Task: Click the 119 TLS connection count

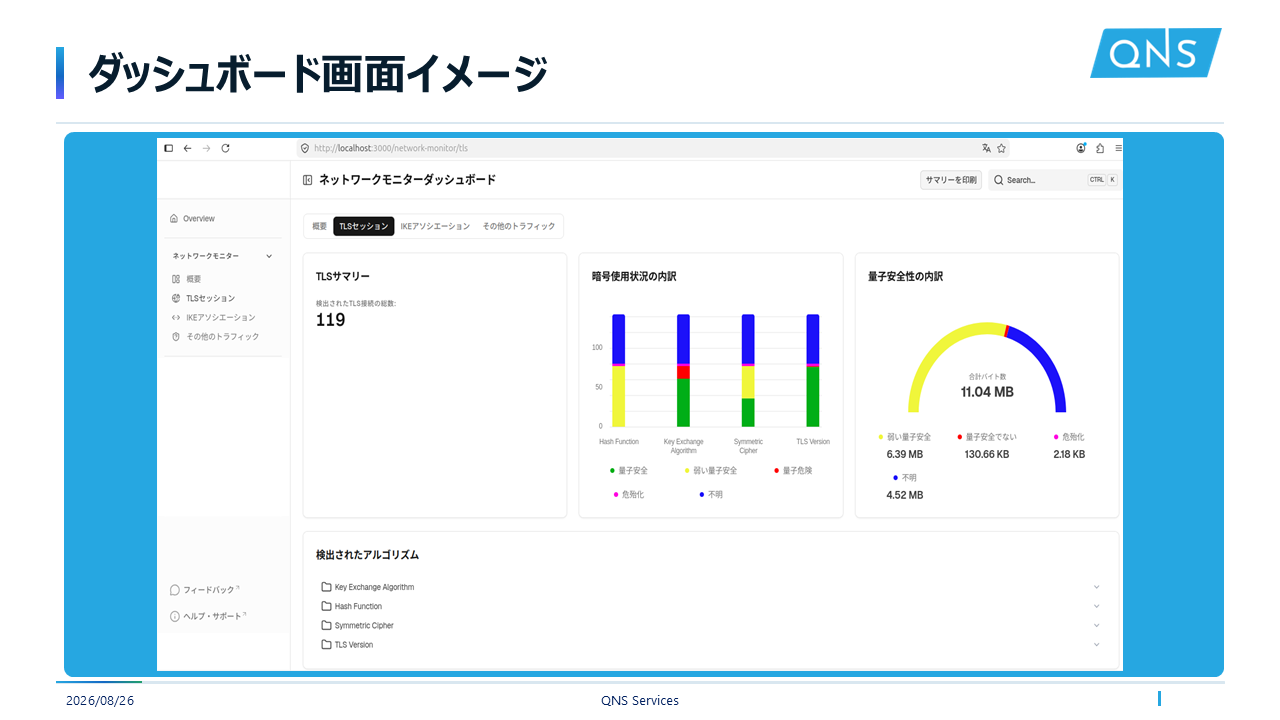Action: tap(330, 320)
